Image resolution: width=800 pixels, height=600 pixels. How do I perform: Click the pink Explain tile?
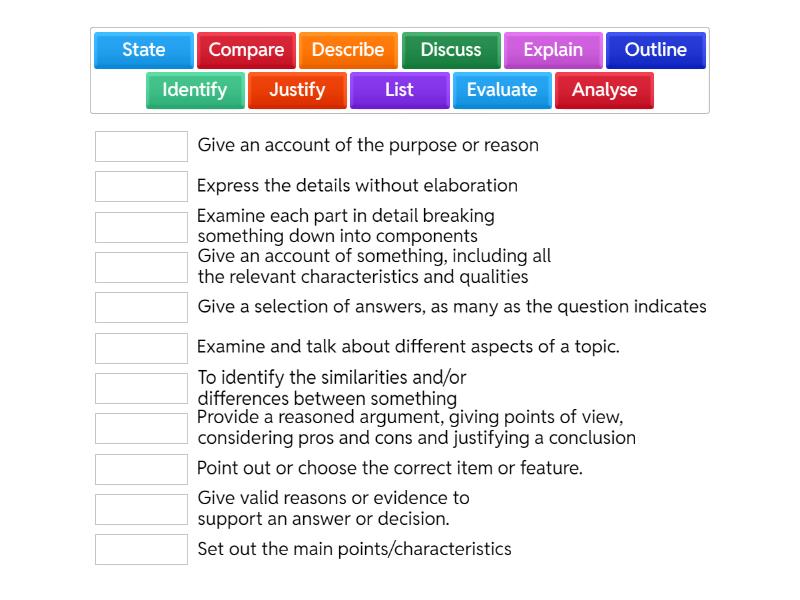(553, 50)
